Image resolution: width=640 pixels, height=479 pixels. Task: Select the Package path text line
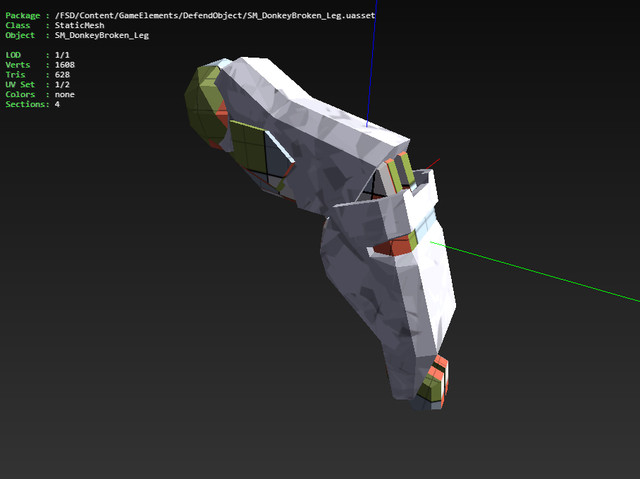(190, 16)
